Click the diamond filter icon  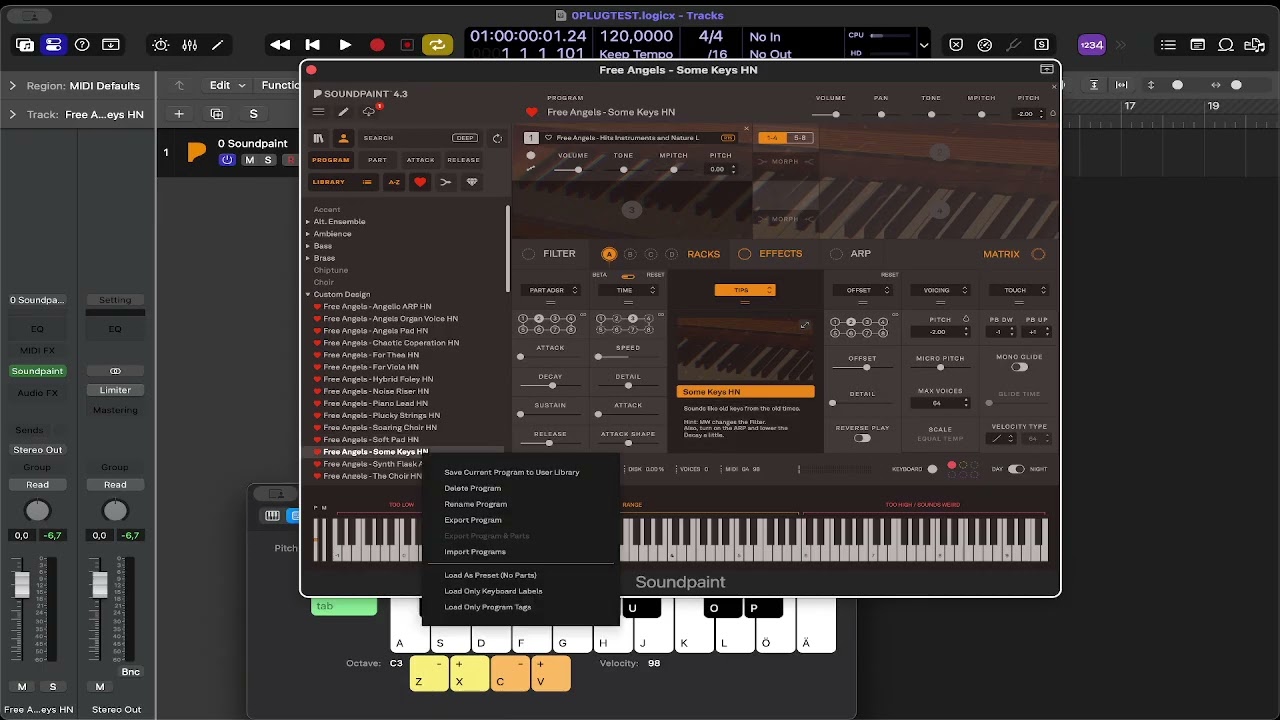[472, 182]
